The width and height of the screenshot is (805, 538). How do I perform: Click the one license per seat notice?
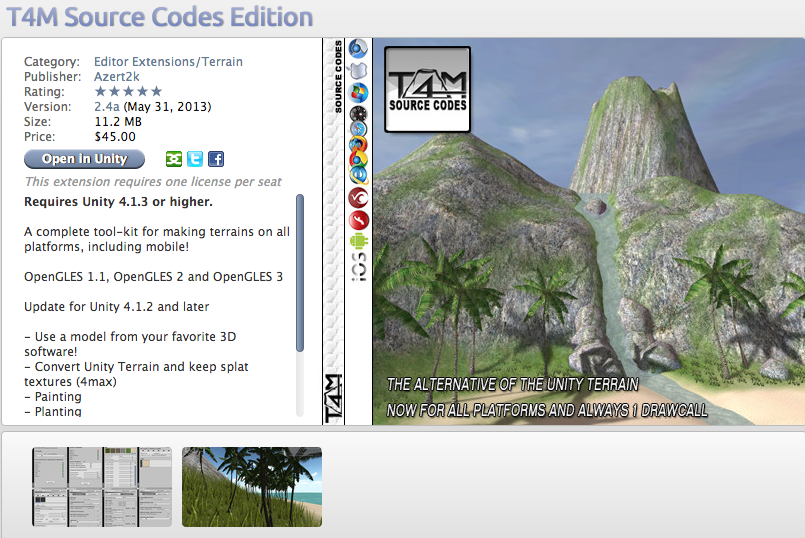point(153,182)
